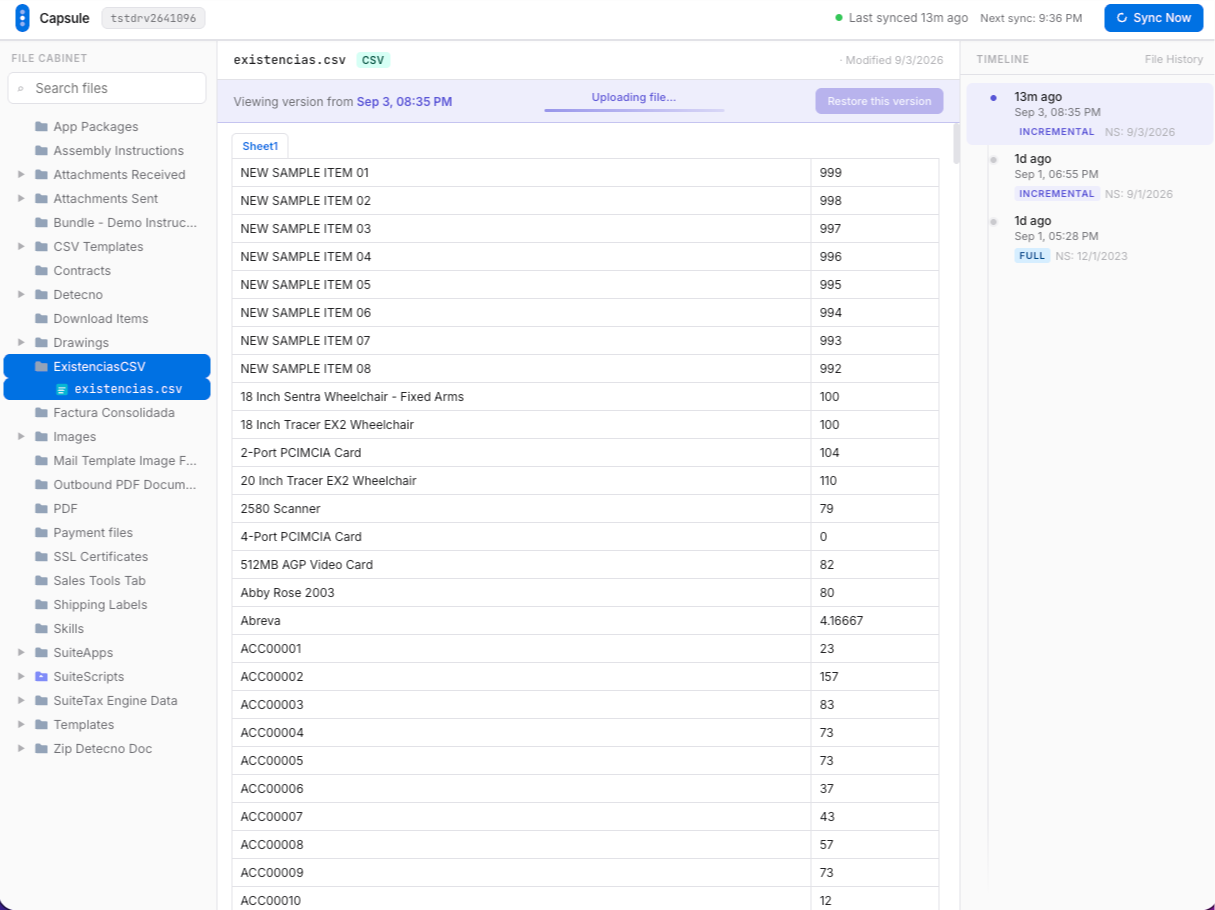This screenshot has height=910, width=1215.
Task: Click the Assembly Instructions folder icon
Action: [x=41, y=151]
